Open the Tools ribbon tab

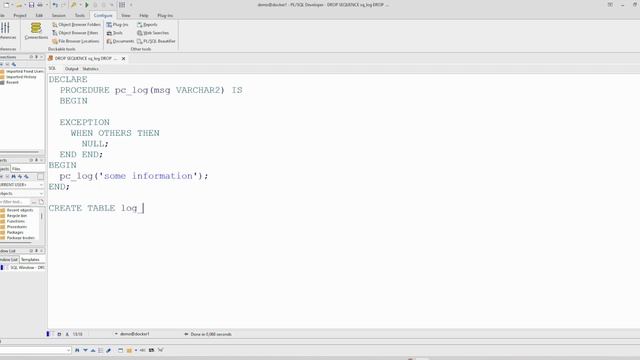point(80,16)
